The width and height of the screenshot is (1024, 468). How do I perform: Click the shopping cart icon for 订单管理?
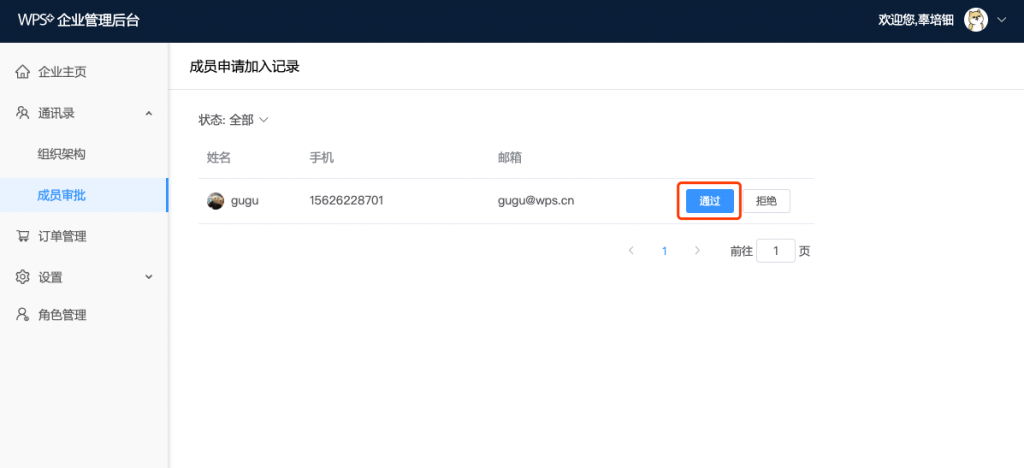(23, 236)
